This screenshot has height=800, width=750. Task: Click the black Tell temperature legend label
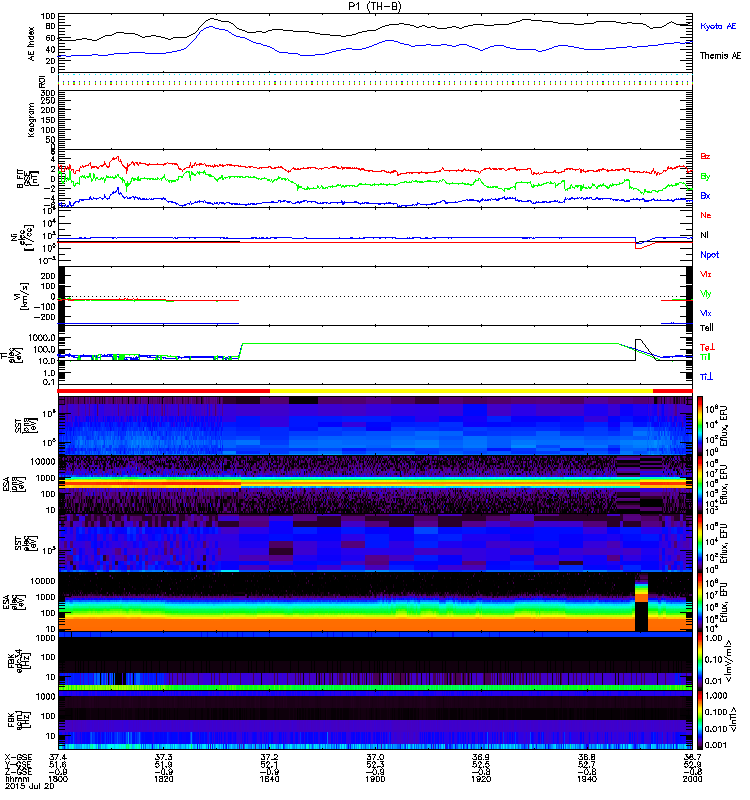point(707,328)
